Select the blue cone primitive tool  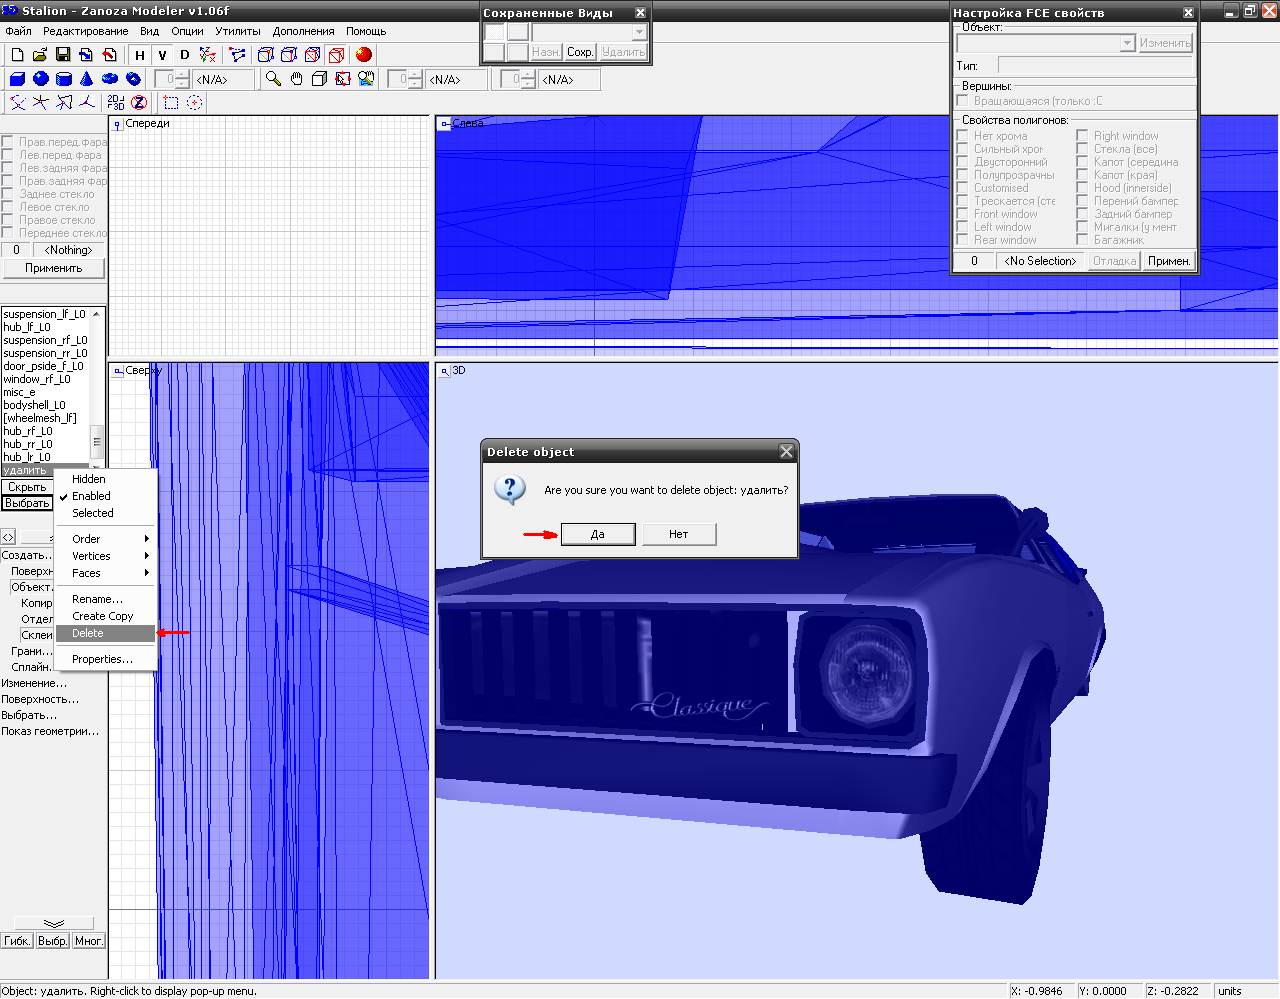click(x=87, y=79)
